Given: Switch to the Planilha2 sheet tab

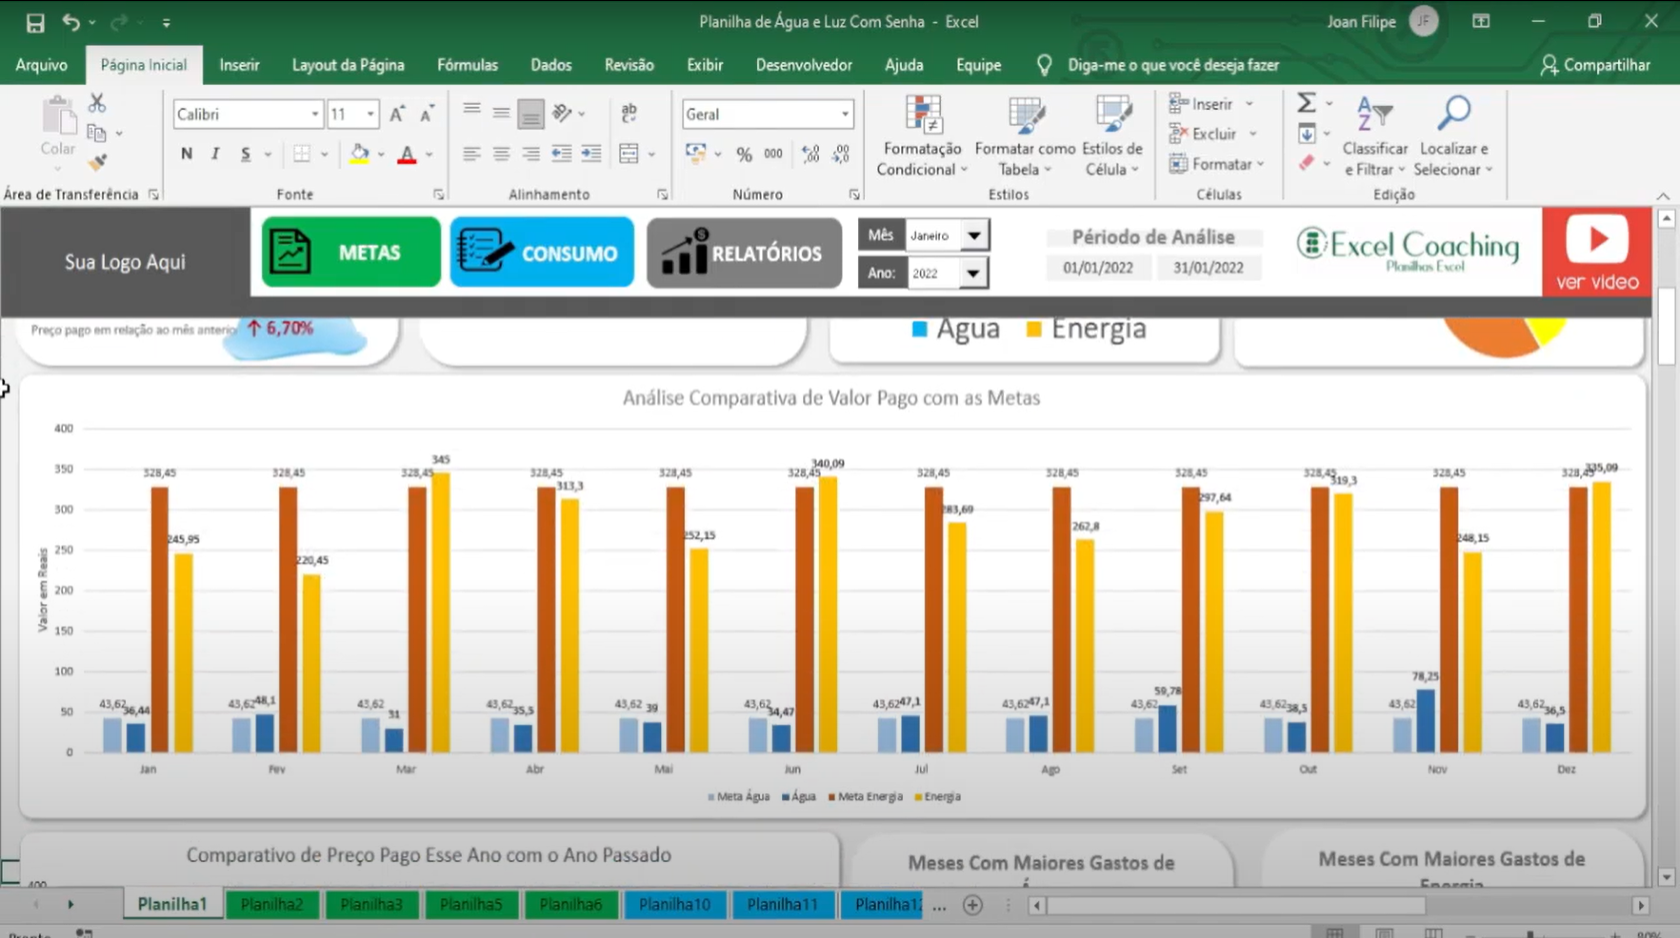Looking at the screenshot, I should (x=271, y=904).
